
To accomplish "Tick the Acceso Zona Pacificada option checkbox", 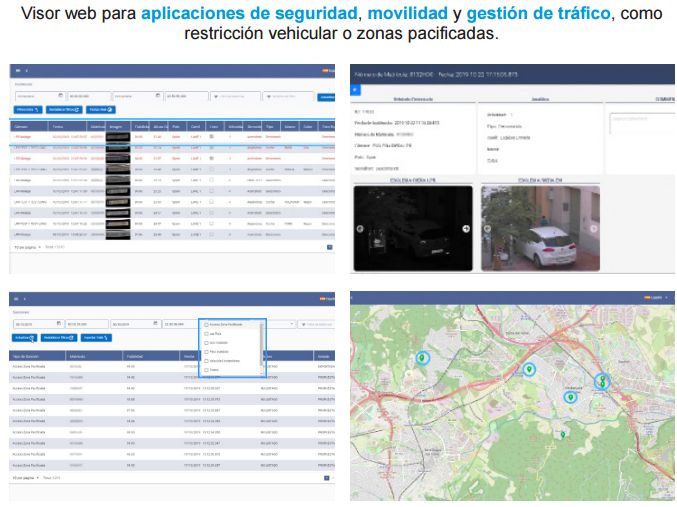I will click(x=206, y=324).
